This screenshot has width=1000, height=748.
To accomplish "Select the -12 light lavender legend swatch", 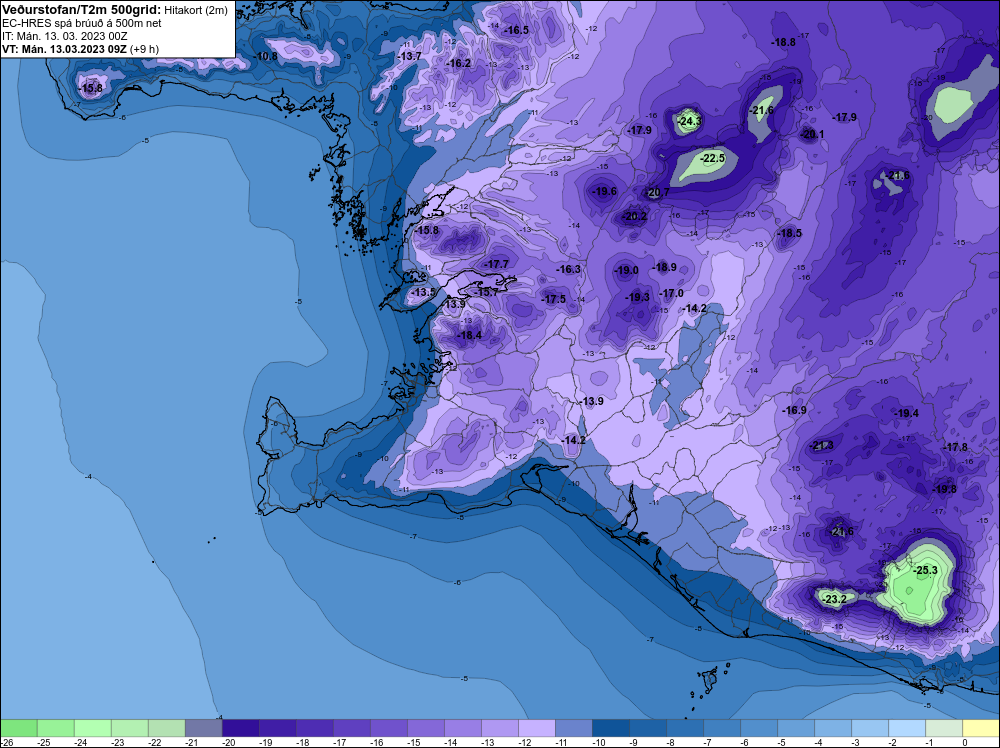I will [536, 728].
